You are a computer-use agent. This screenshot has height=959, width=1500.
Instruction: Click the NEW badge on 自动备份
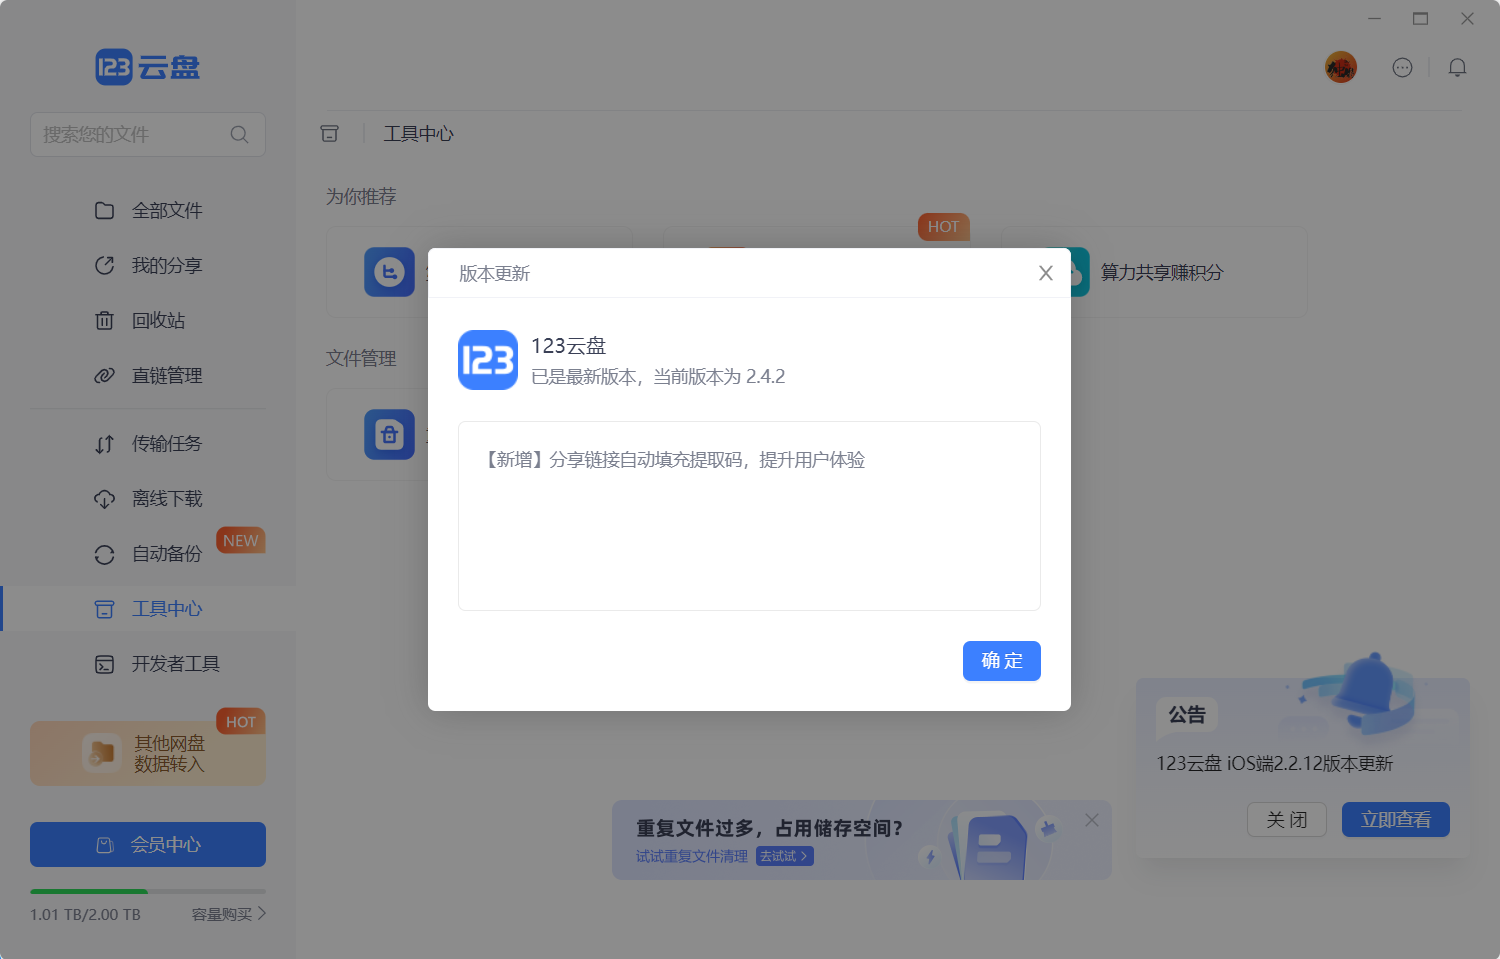click(240, 540)
